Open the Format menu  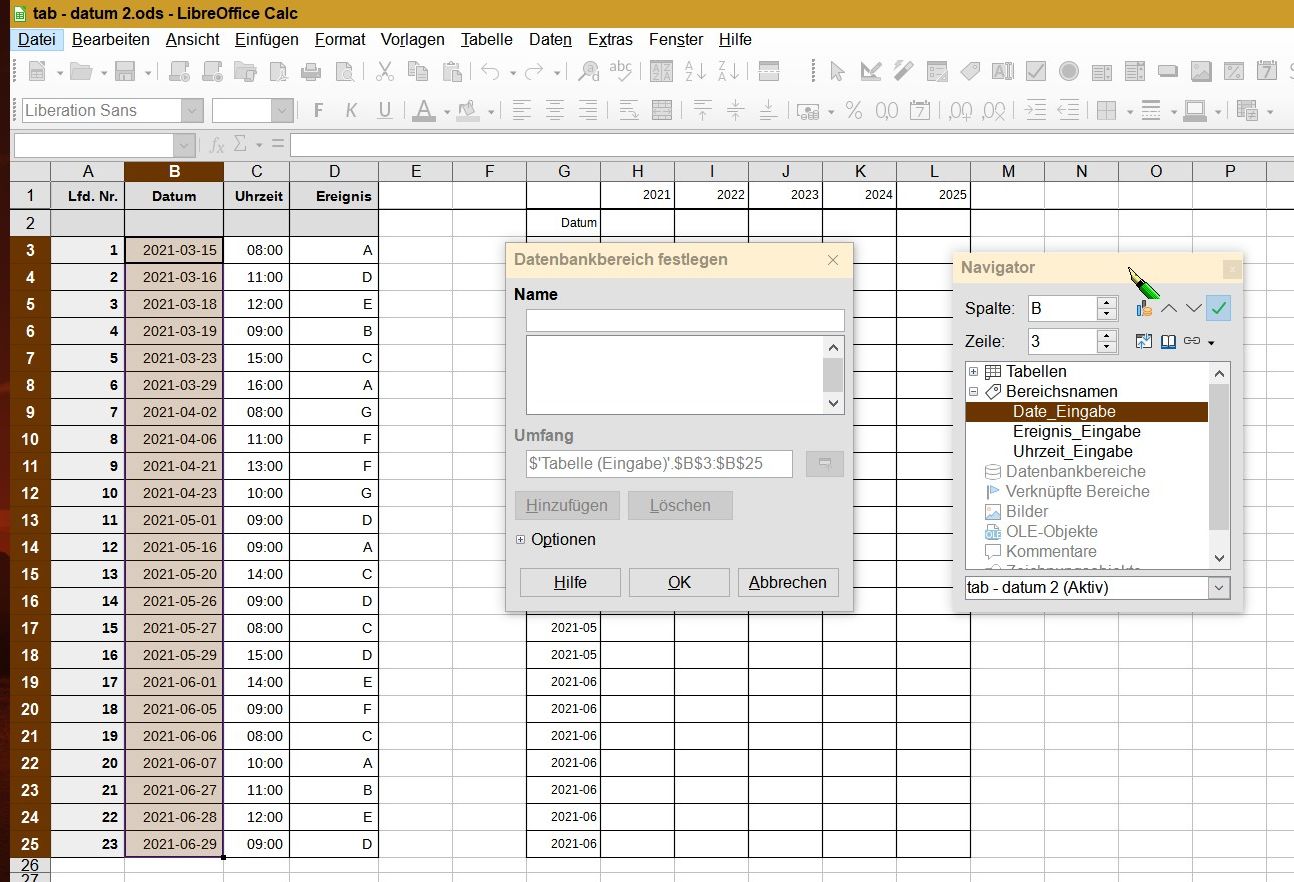click(x=340, y=39)
